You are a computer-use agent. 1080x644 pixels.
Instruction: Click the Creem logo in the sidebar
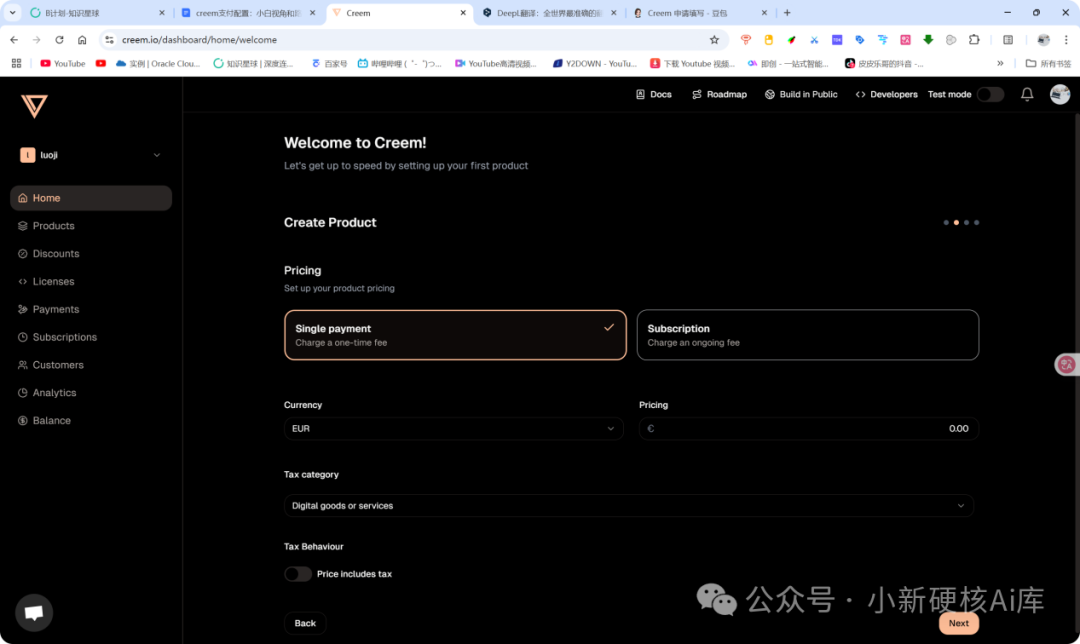(34, 106)
